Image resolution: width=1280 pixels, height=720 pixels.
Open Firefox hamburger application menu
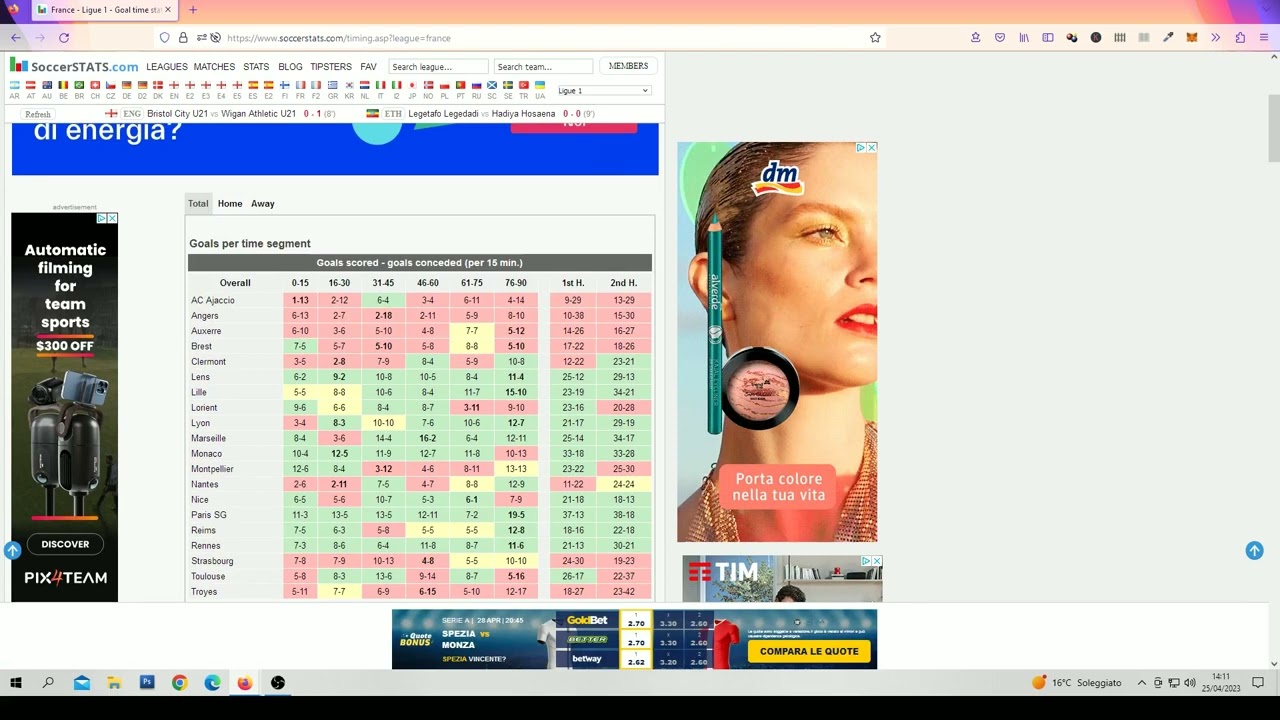tap(1264, 38)
